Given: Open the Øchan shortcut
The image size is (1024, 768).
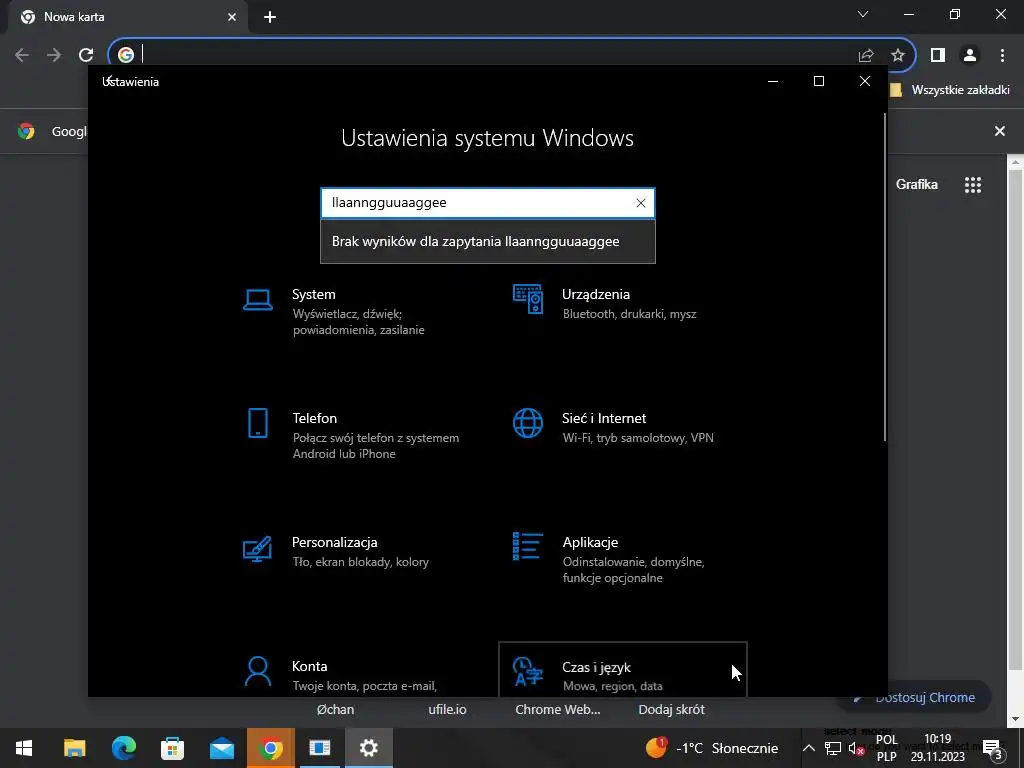Looking at the screenshot, I should click(x=335, y=709).
